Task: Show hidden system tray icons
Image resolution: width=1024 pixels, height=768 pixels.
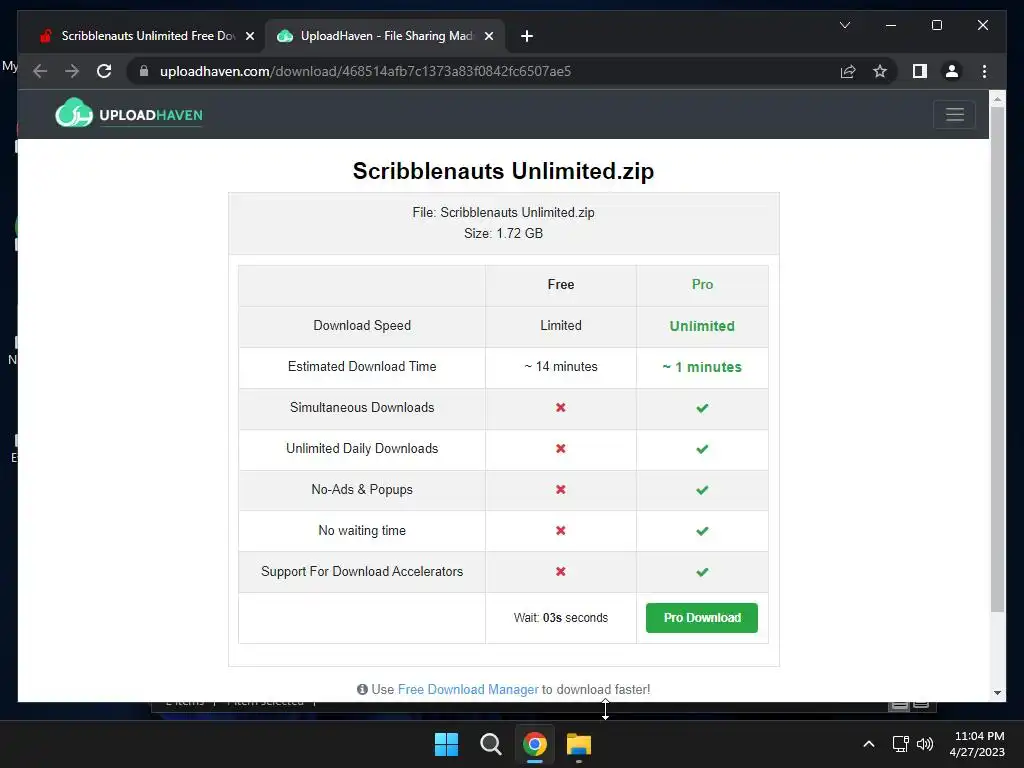Action: (869, 744)
